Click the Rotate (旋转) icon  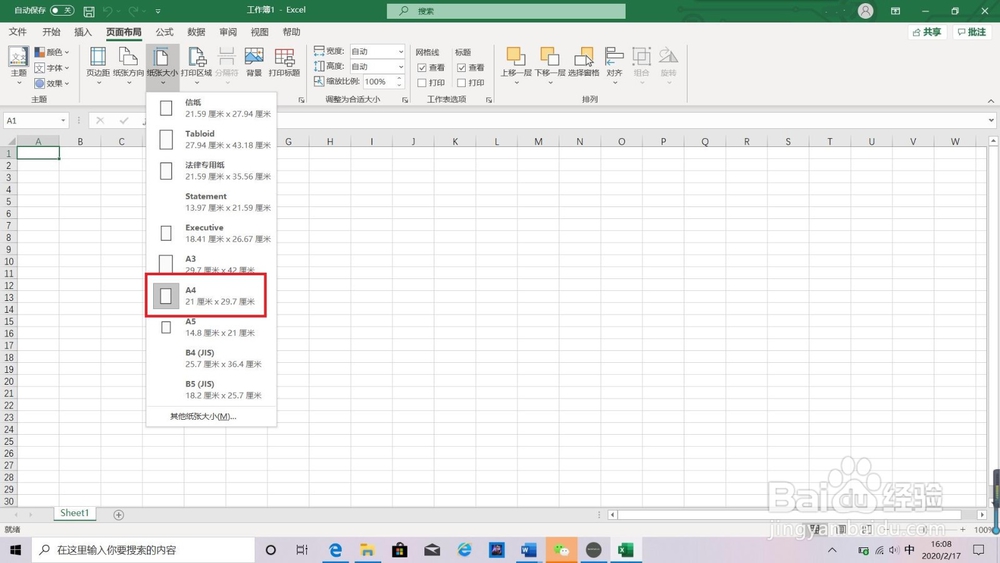pos(668,56)
